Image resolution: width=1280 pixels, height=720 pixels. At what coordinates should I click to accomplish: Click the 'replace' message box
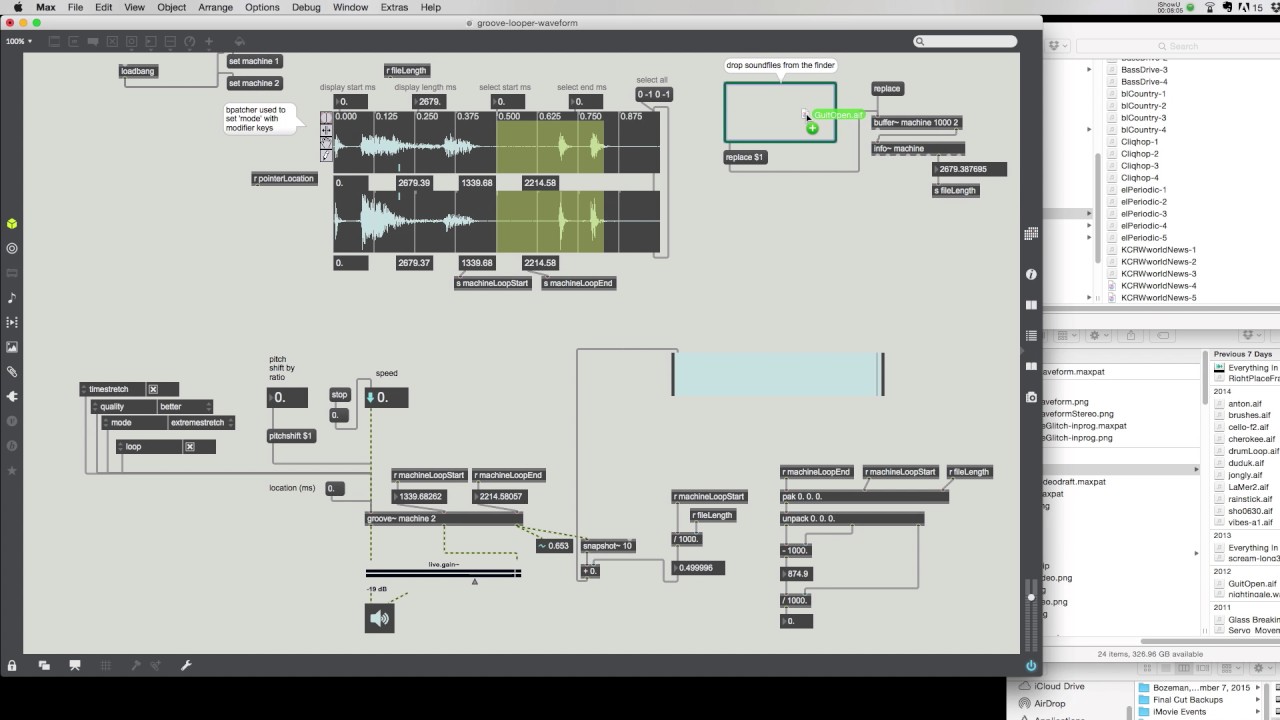(887, 88)
